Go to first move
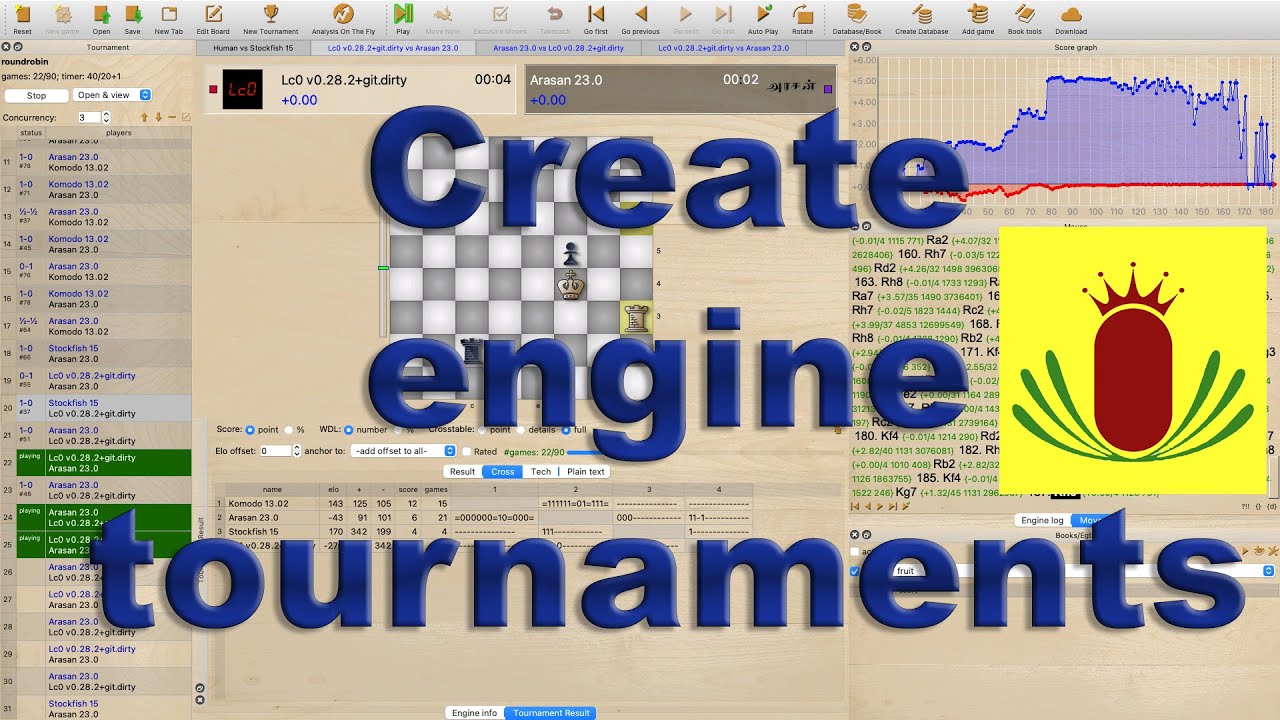1280x720 pixels. tap(596, 14)
